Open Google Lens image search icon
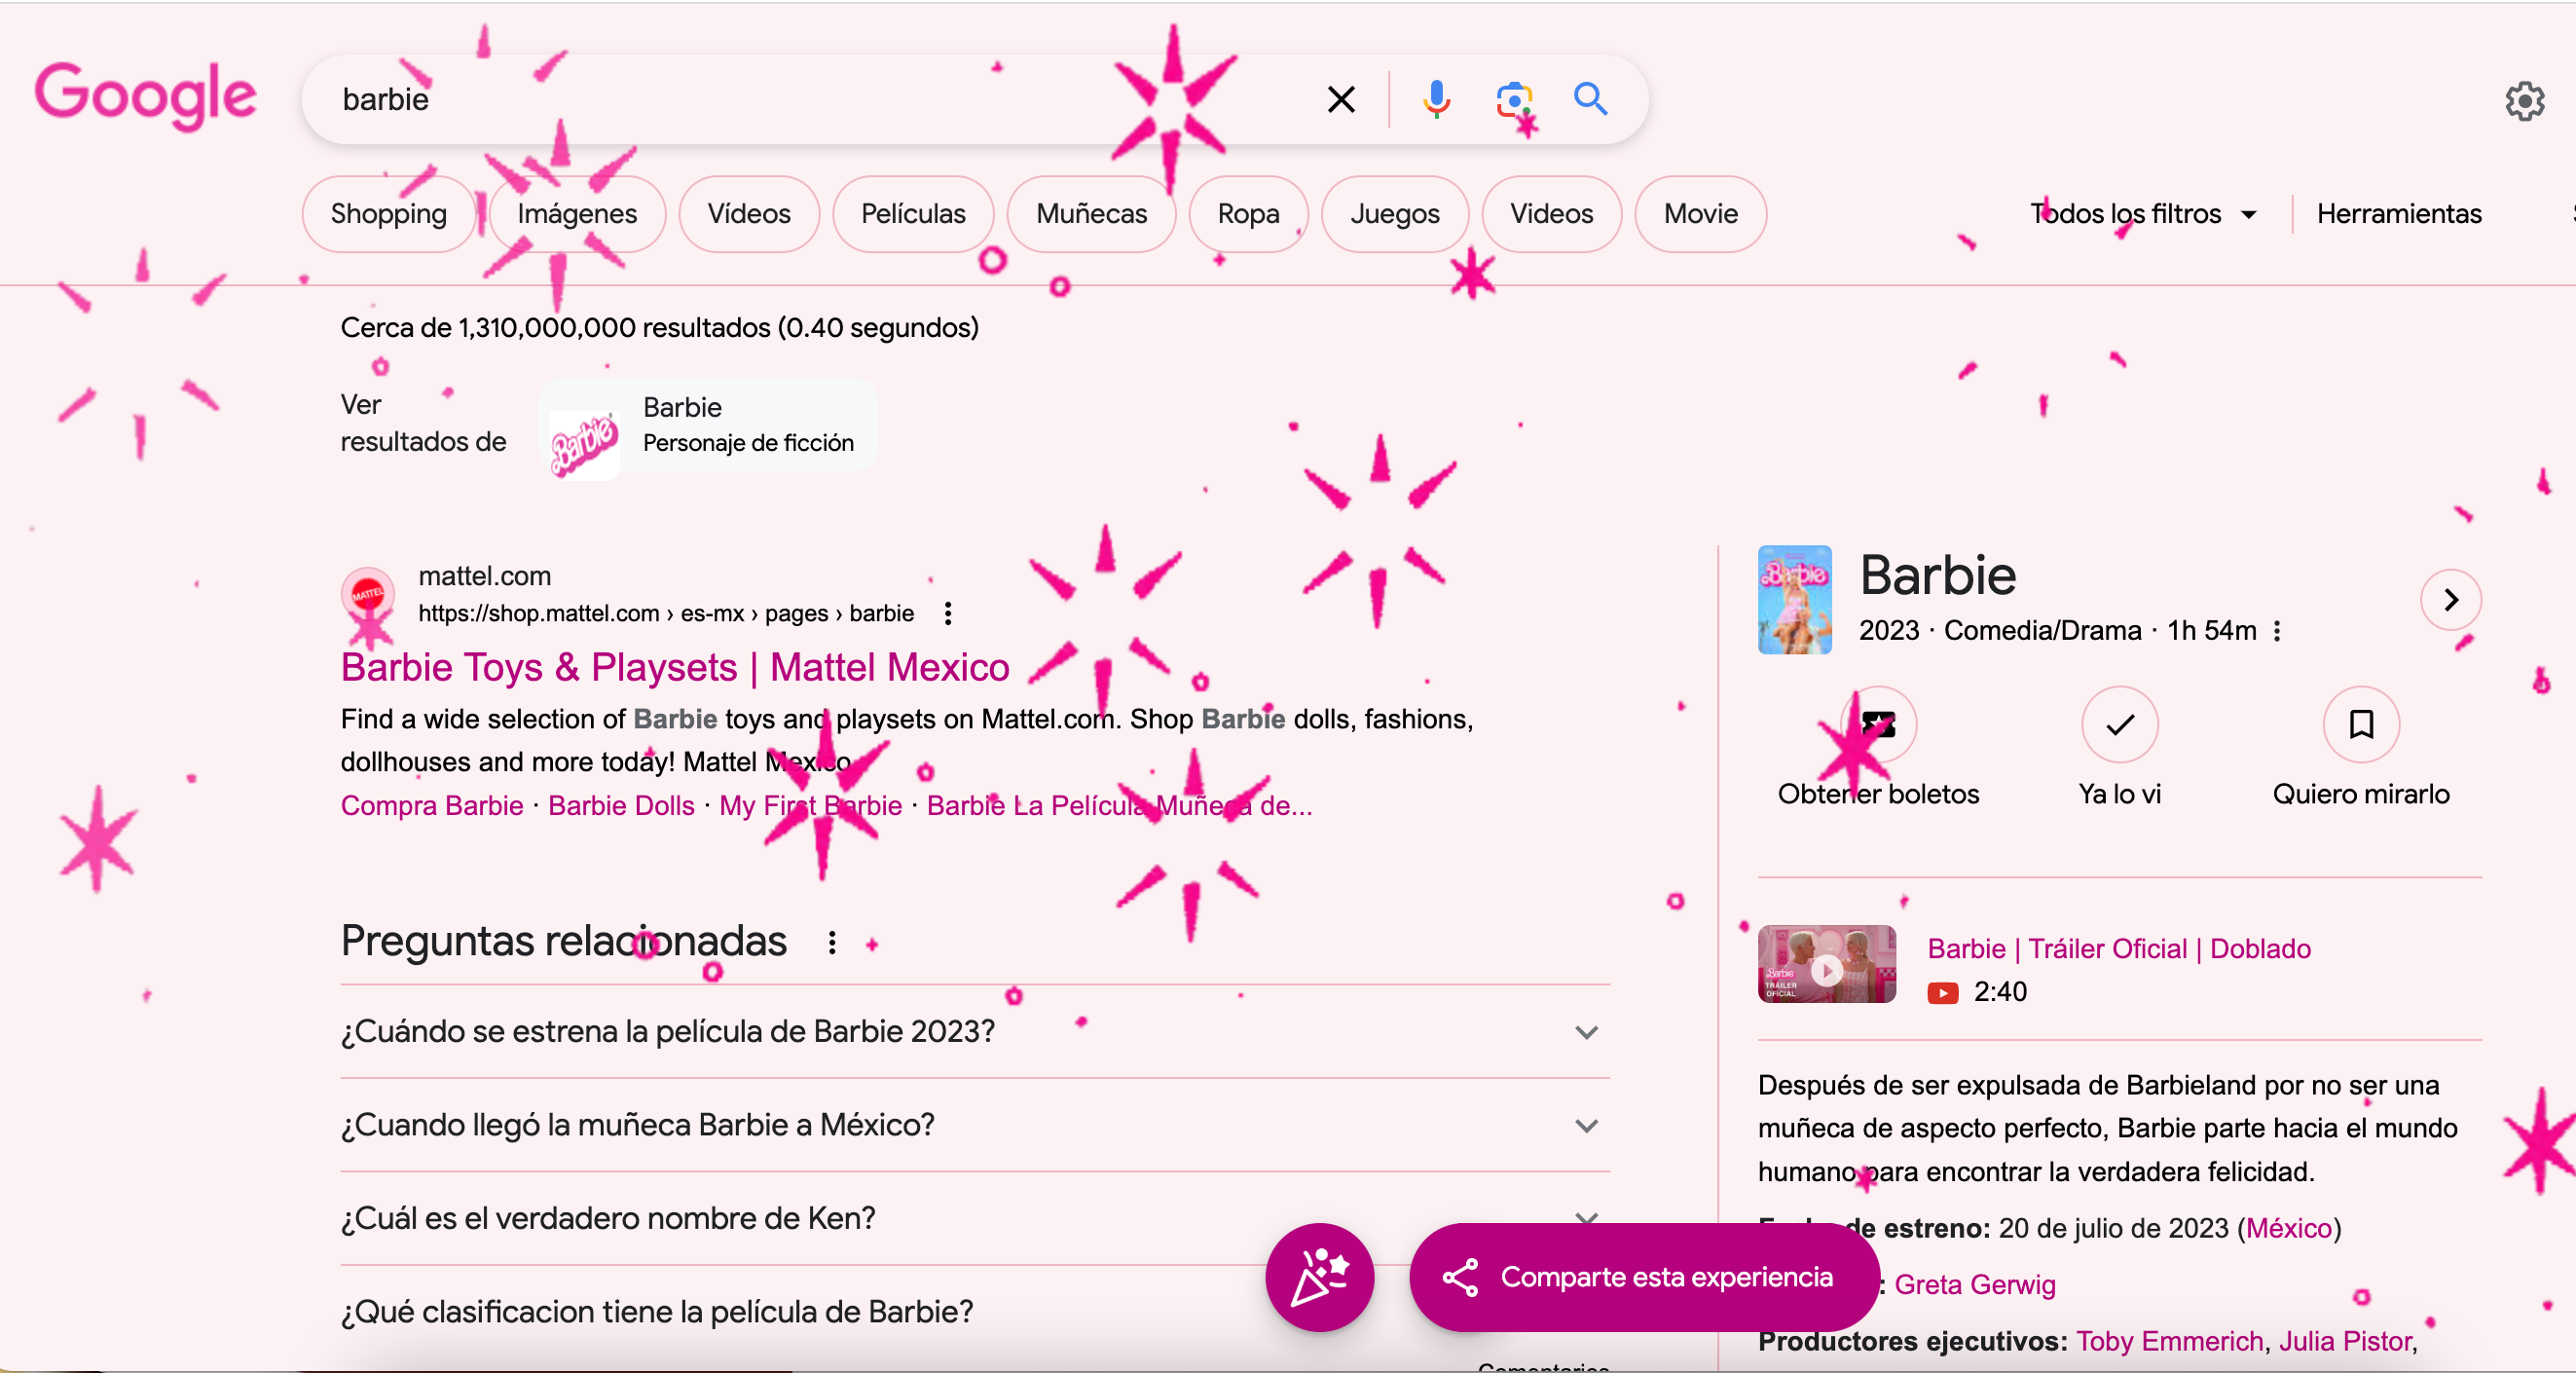This screenshot has width=2576, height=1373. tap(1513, 99)
